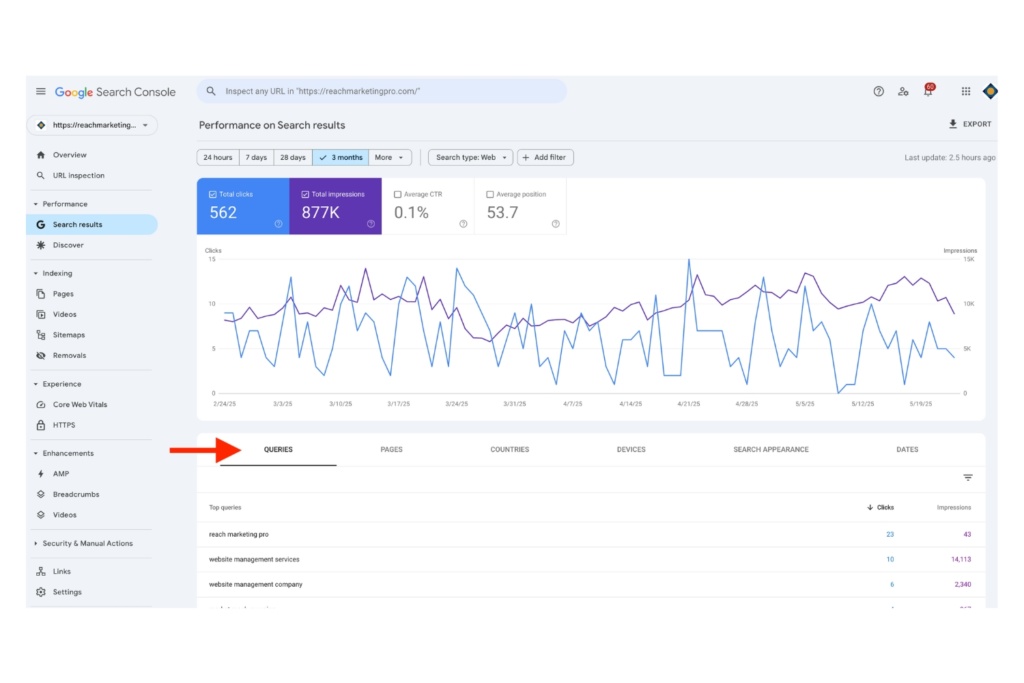Uncheck the Total clicks checkbox
1024x683 pixels.
[213, 195]
